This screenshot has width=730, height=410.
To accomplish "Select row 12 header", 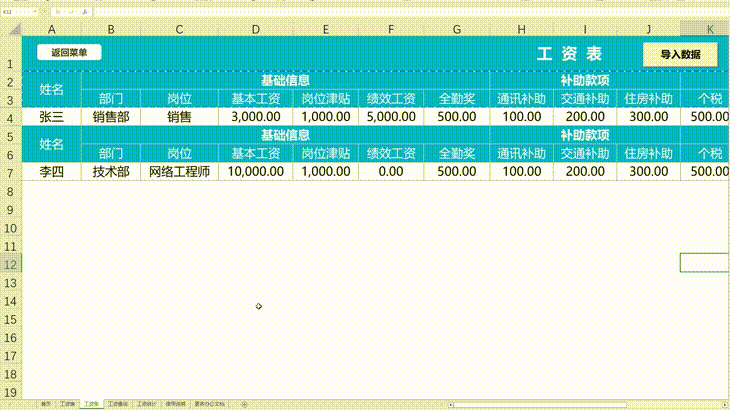I will click(10, 263).
